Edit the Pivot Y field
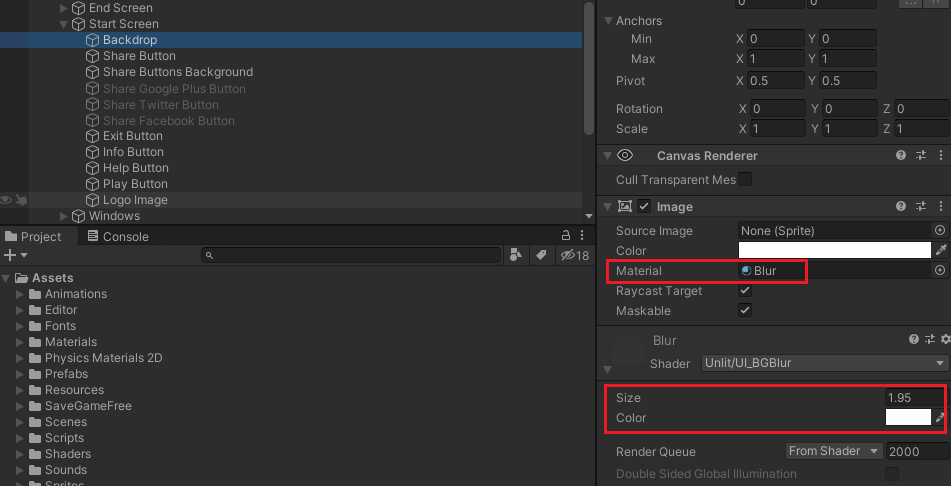The image size is (951, 486). pos(848,81)
